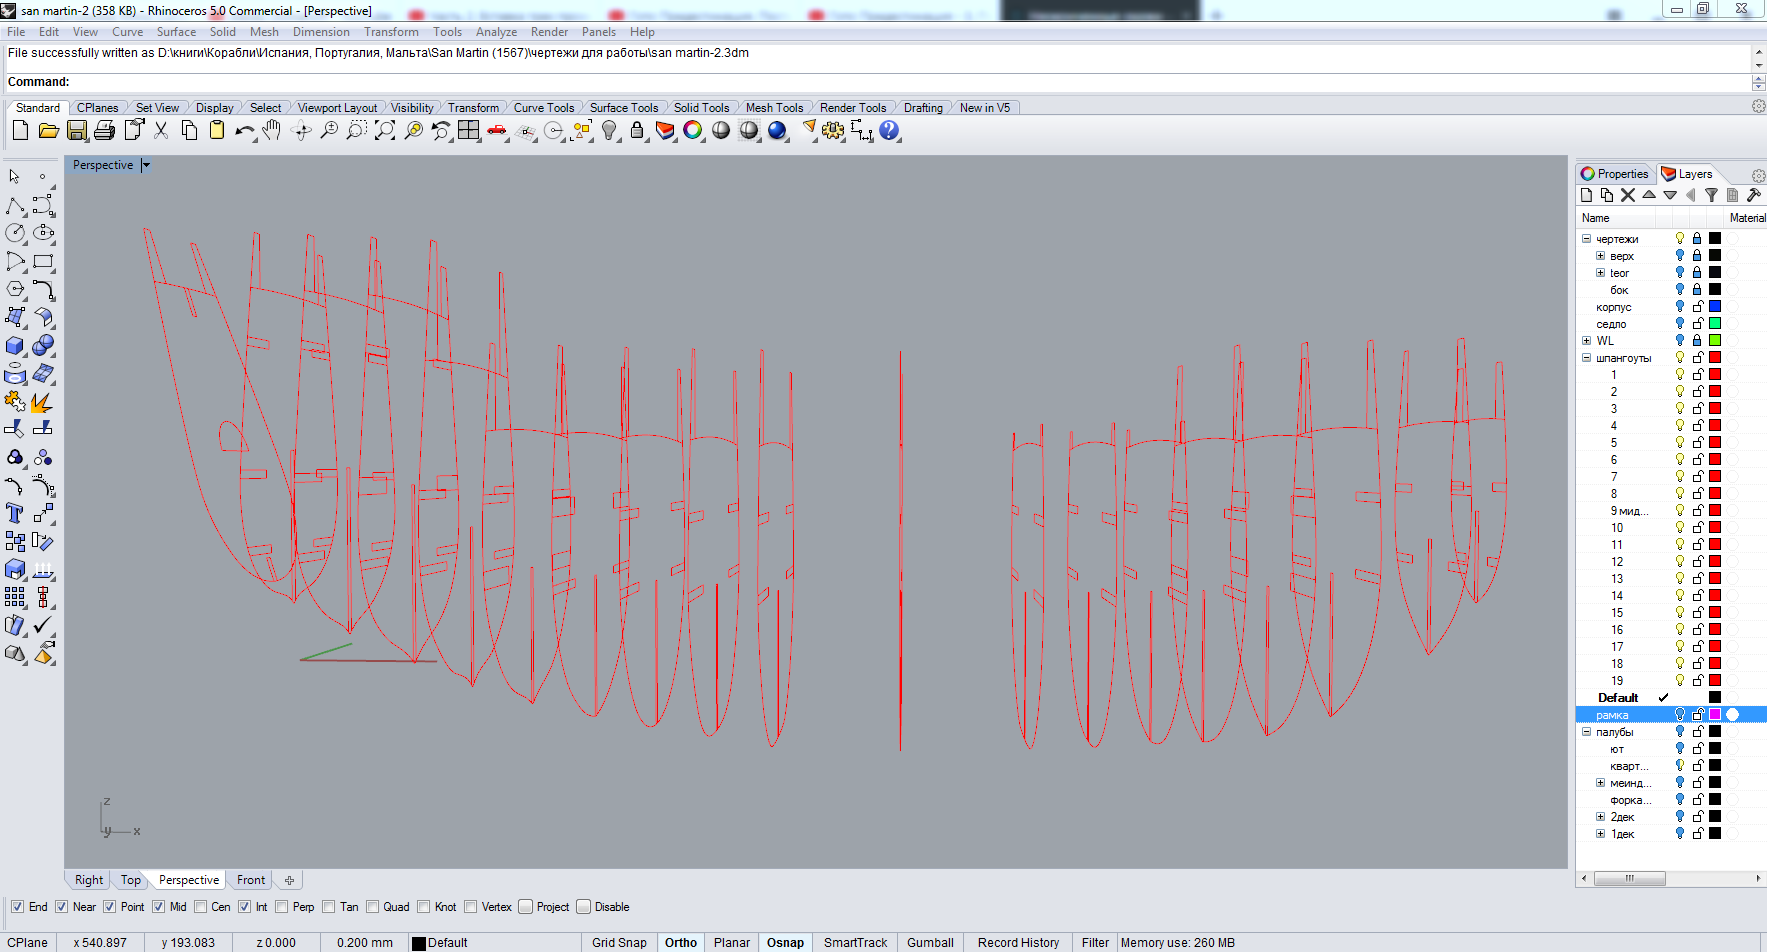This screenshot has width=1767, height=952.
Task: Toggle the Near osnap checkbox
Action: (x=62, y=907)
